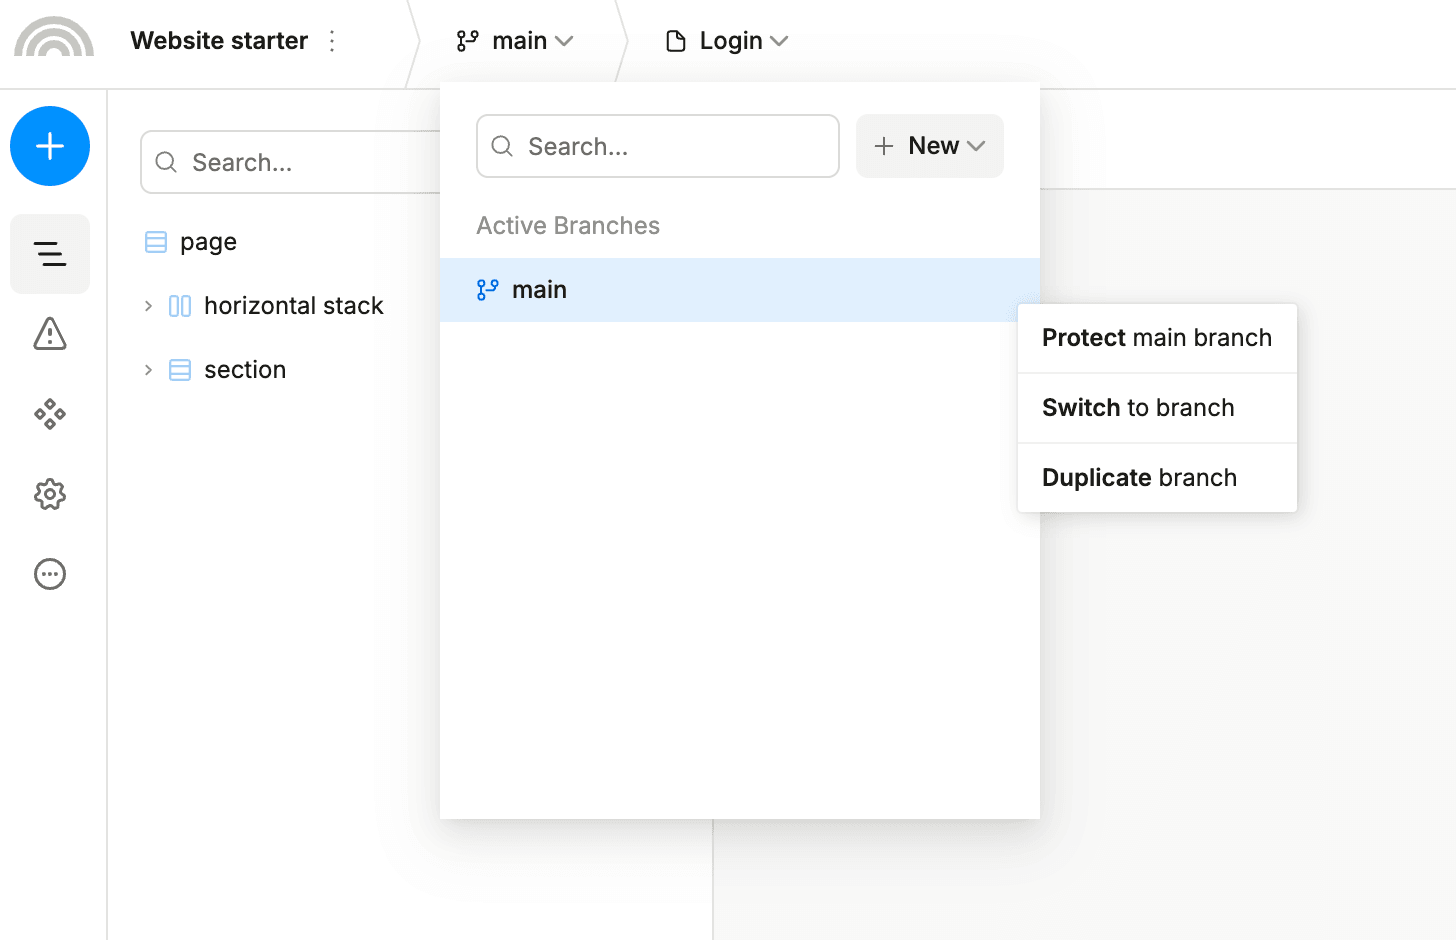Click the rainbow app logo
Viewport: 1456px width, 940px height.
pyautogui.click(x=54, y=37)
